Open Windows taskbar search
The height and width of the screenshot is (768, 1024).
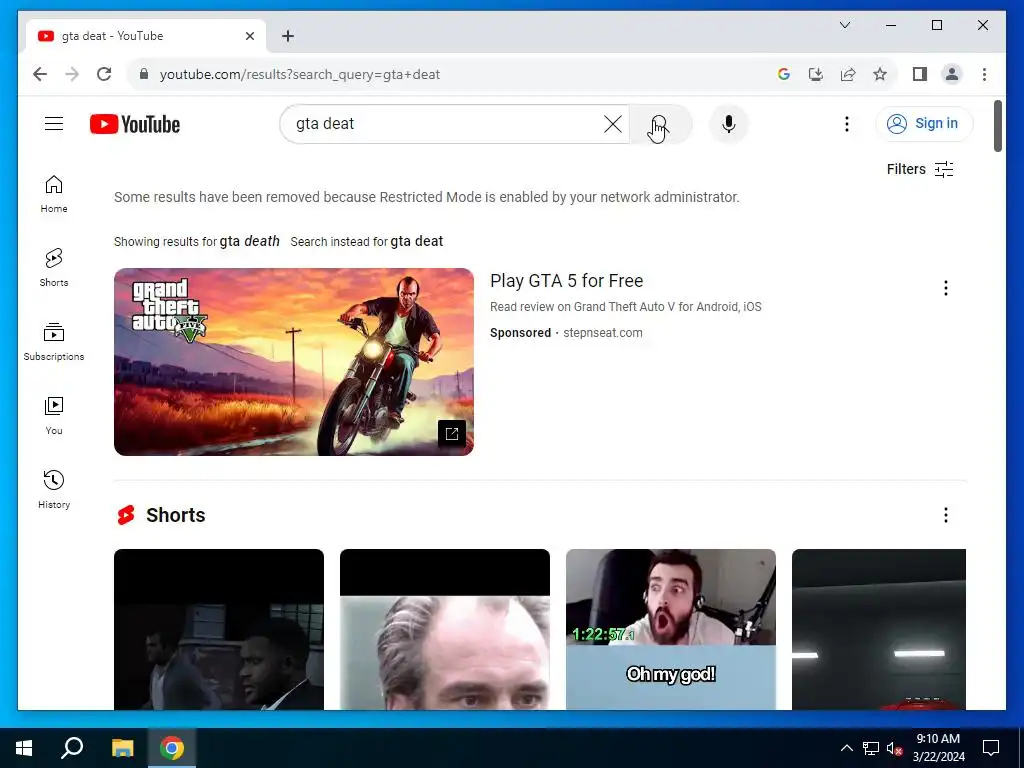[72, 748]
